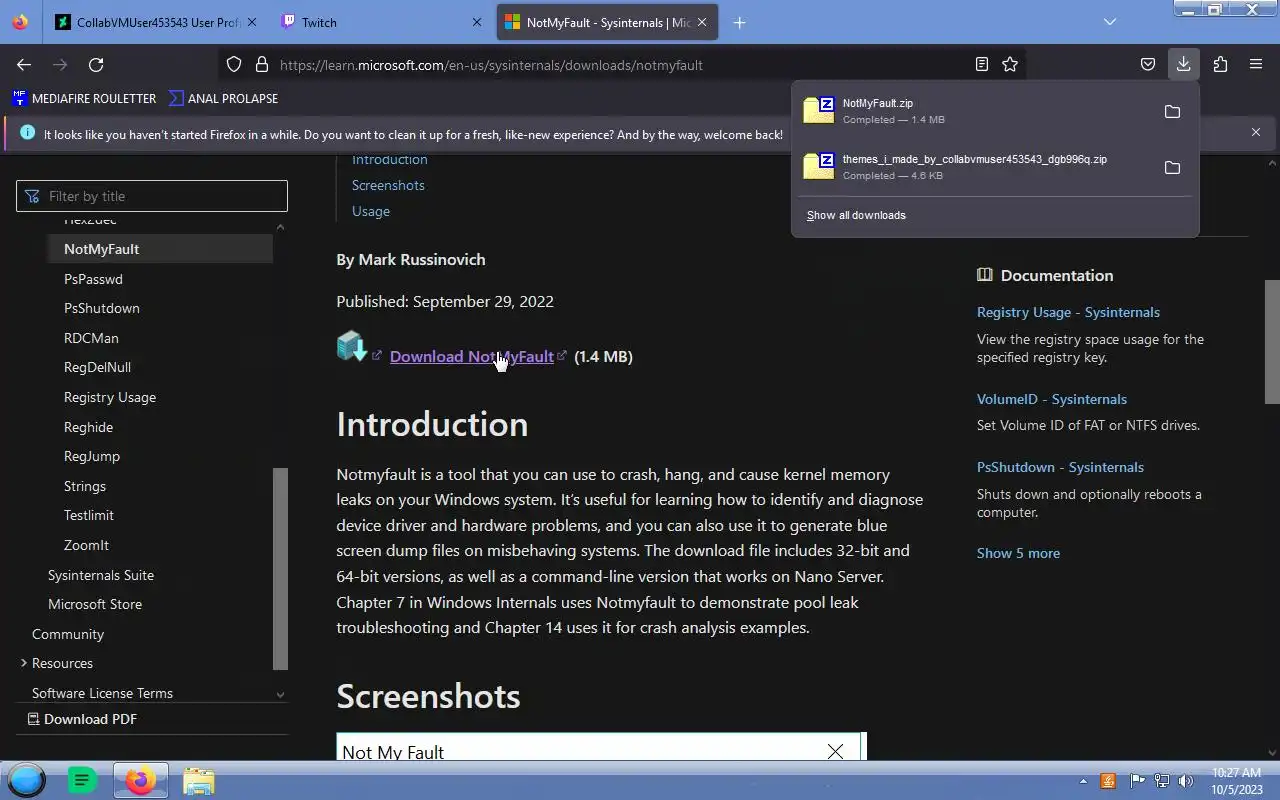Open Sysinternals Suite in the sidebar

click(x=101, y=575)
